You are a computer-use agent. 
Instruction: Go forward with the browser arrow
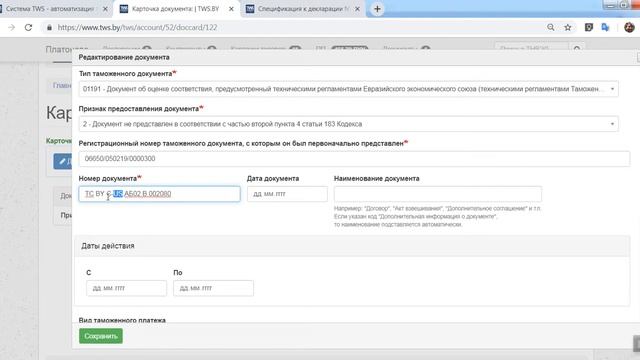point(11,27)
